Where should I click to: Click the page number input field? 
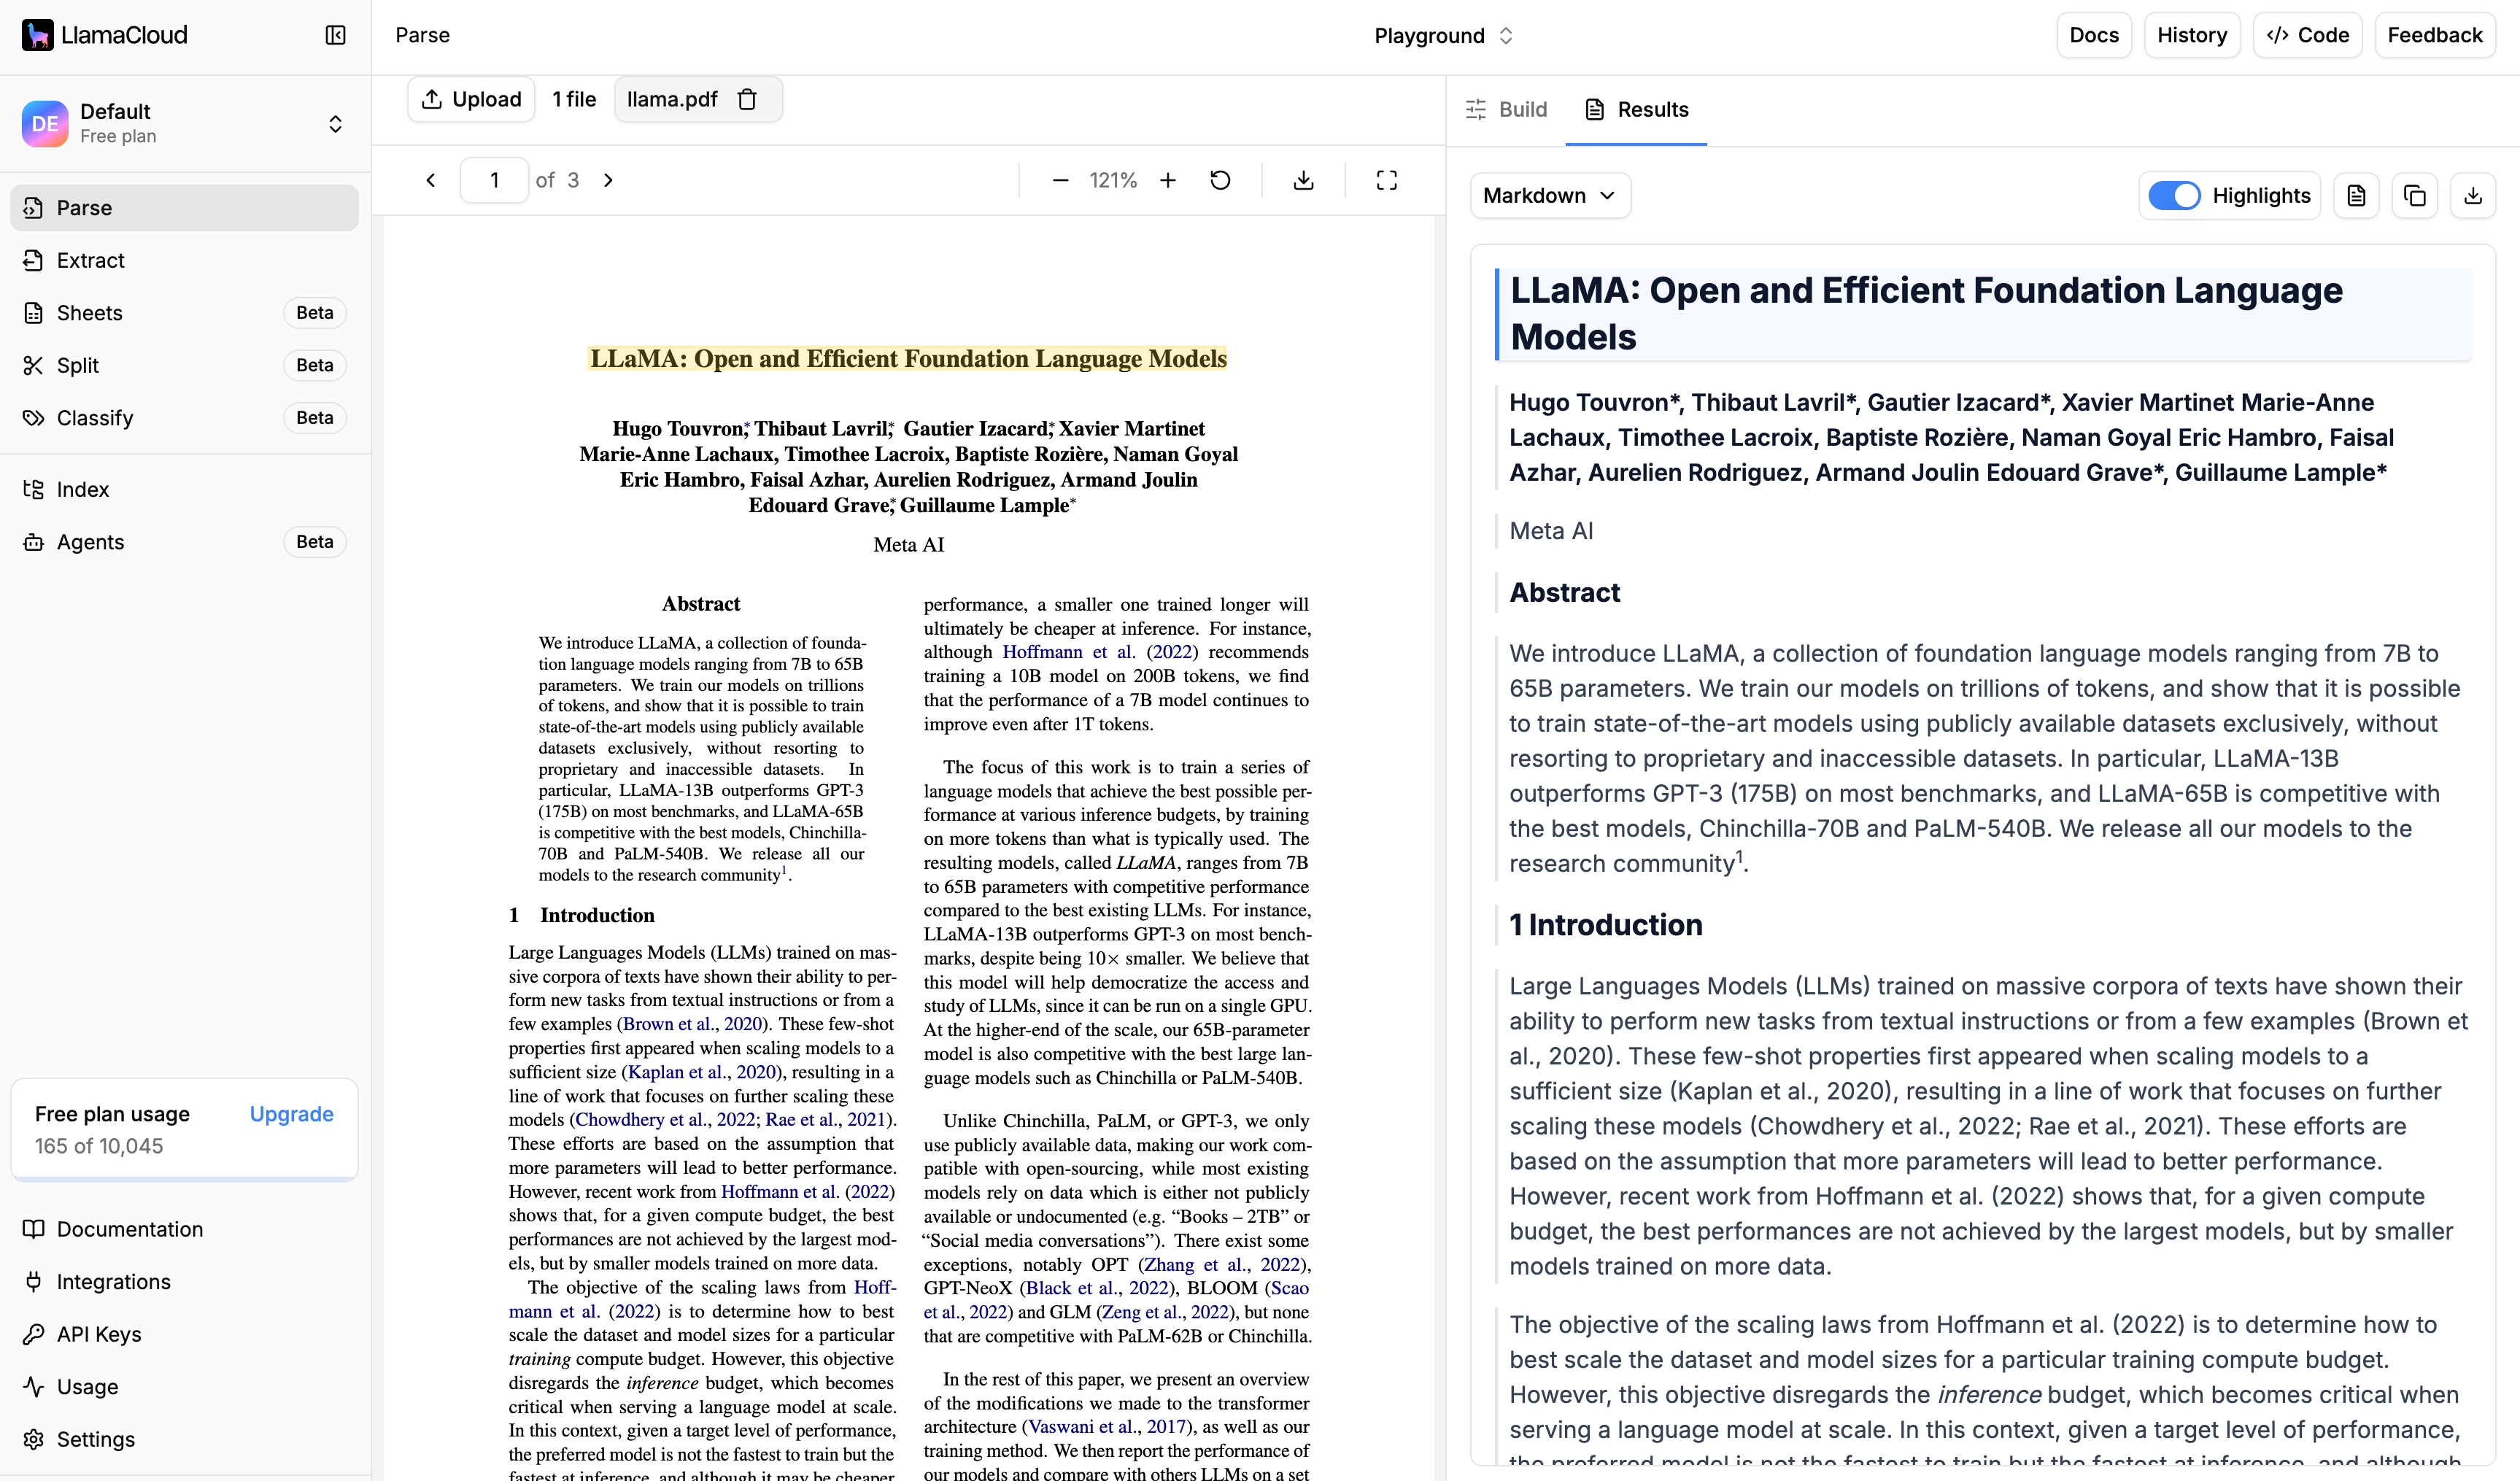click(x=494, y=180)
